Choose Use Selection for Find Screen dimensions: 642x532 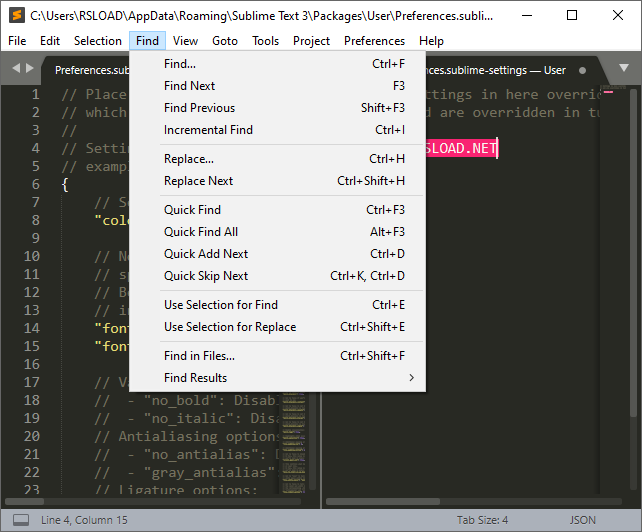pyautogui.click(x=278, y=305)
